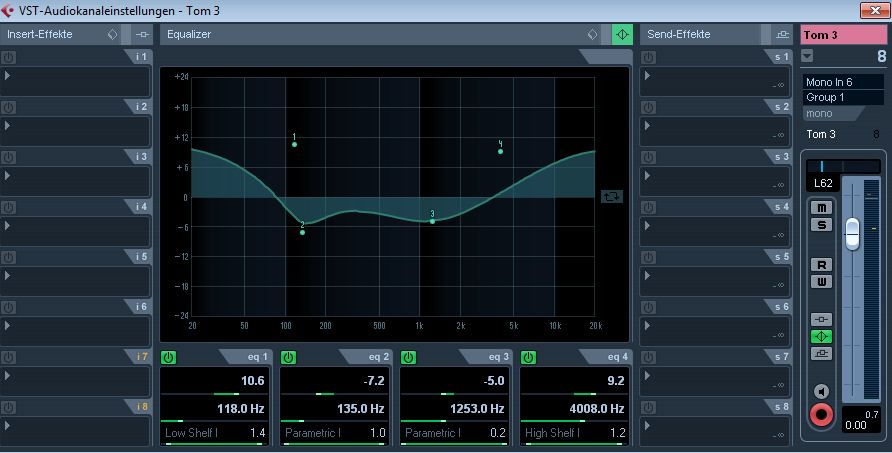Enable Read automation button R
892x453 pixels.
[x=822, y=265]
